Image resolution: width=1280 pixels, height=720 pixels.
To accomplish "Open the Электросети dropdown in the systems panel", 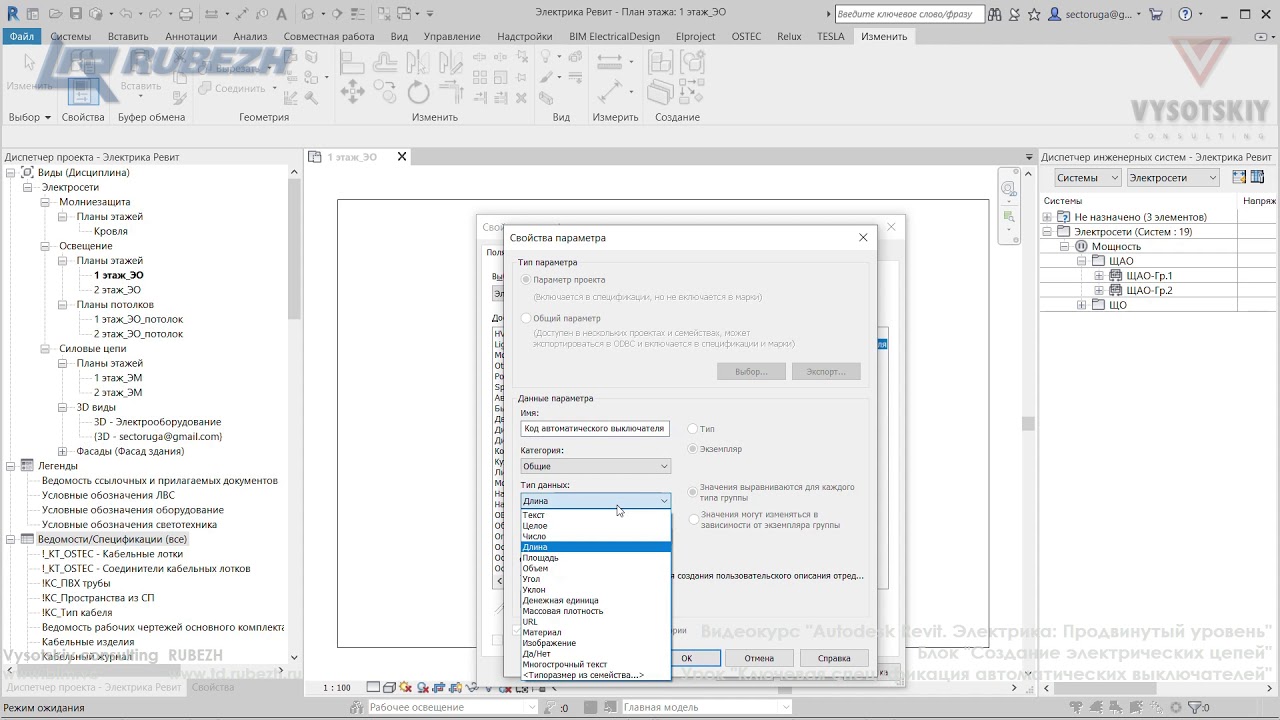I will tap(1173, 177).
